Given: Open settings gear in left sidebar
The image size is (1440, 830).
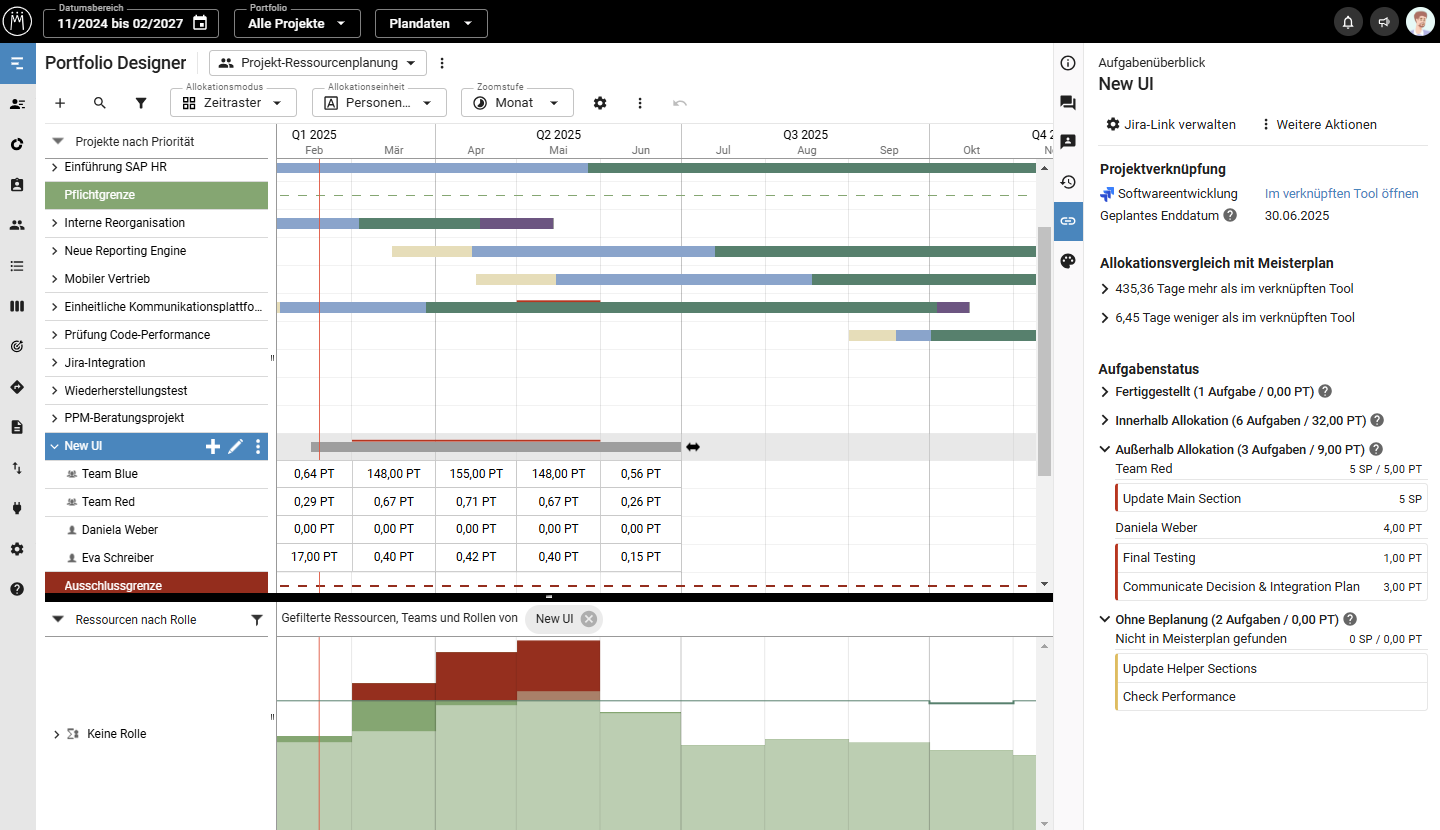Looking at the screenshot, I should [x=17, y=549].
